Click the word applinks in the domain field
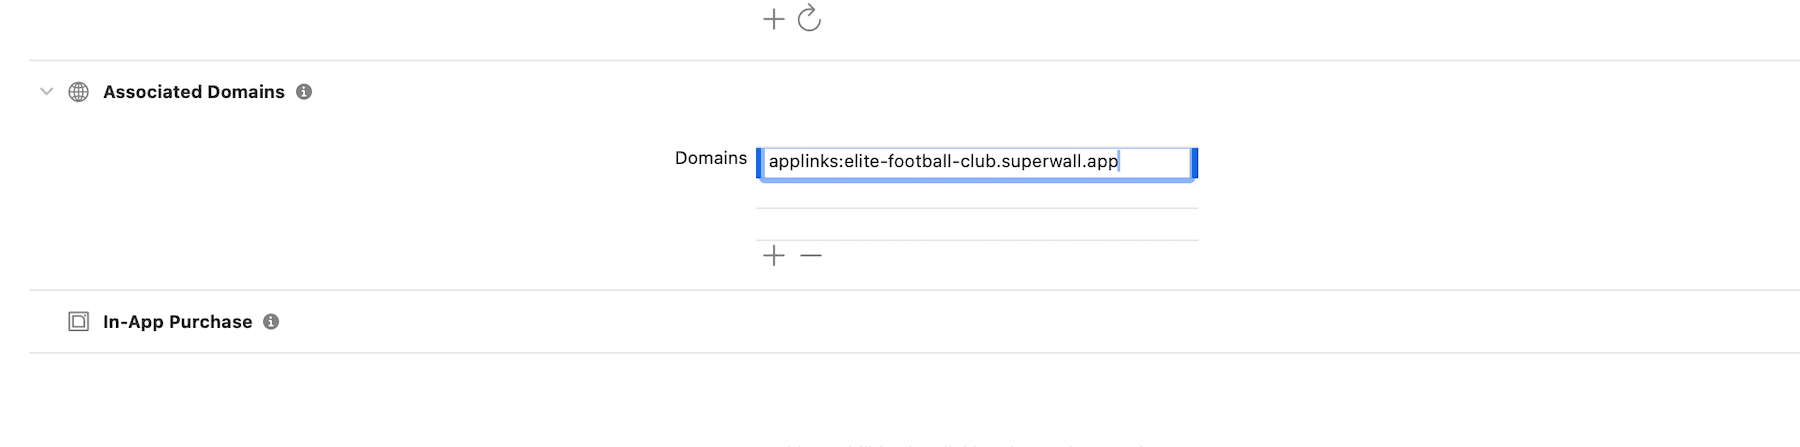1800x447 pixels. pos(804,161)
